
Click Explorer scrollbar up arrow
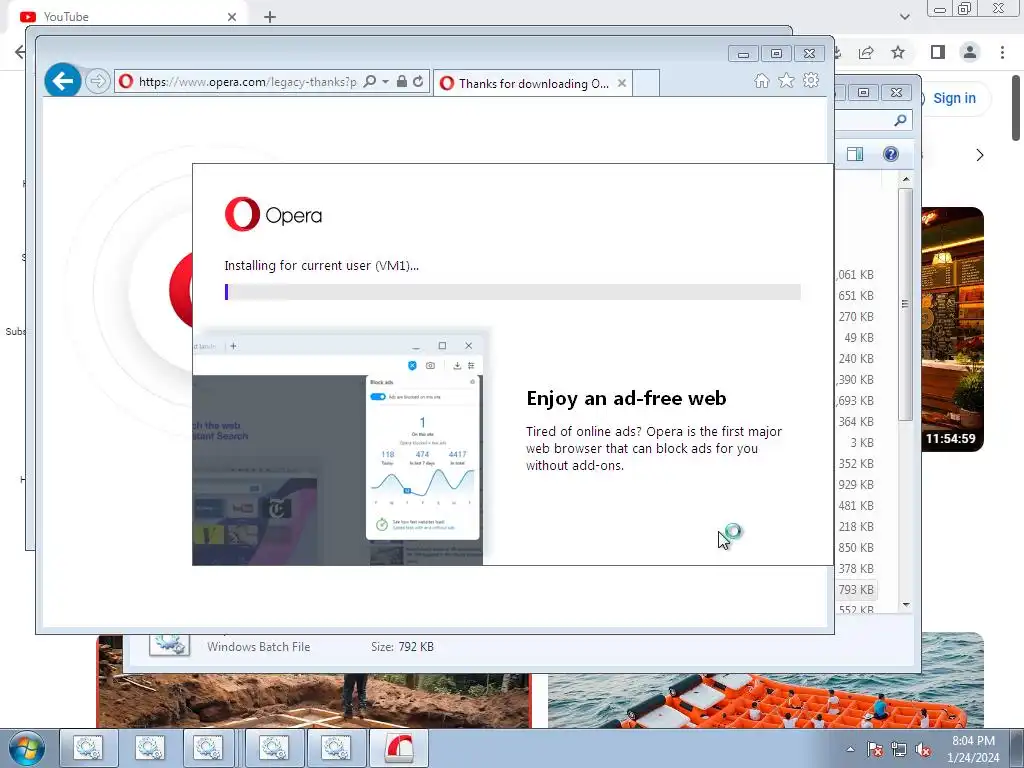(906, 179)
